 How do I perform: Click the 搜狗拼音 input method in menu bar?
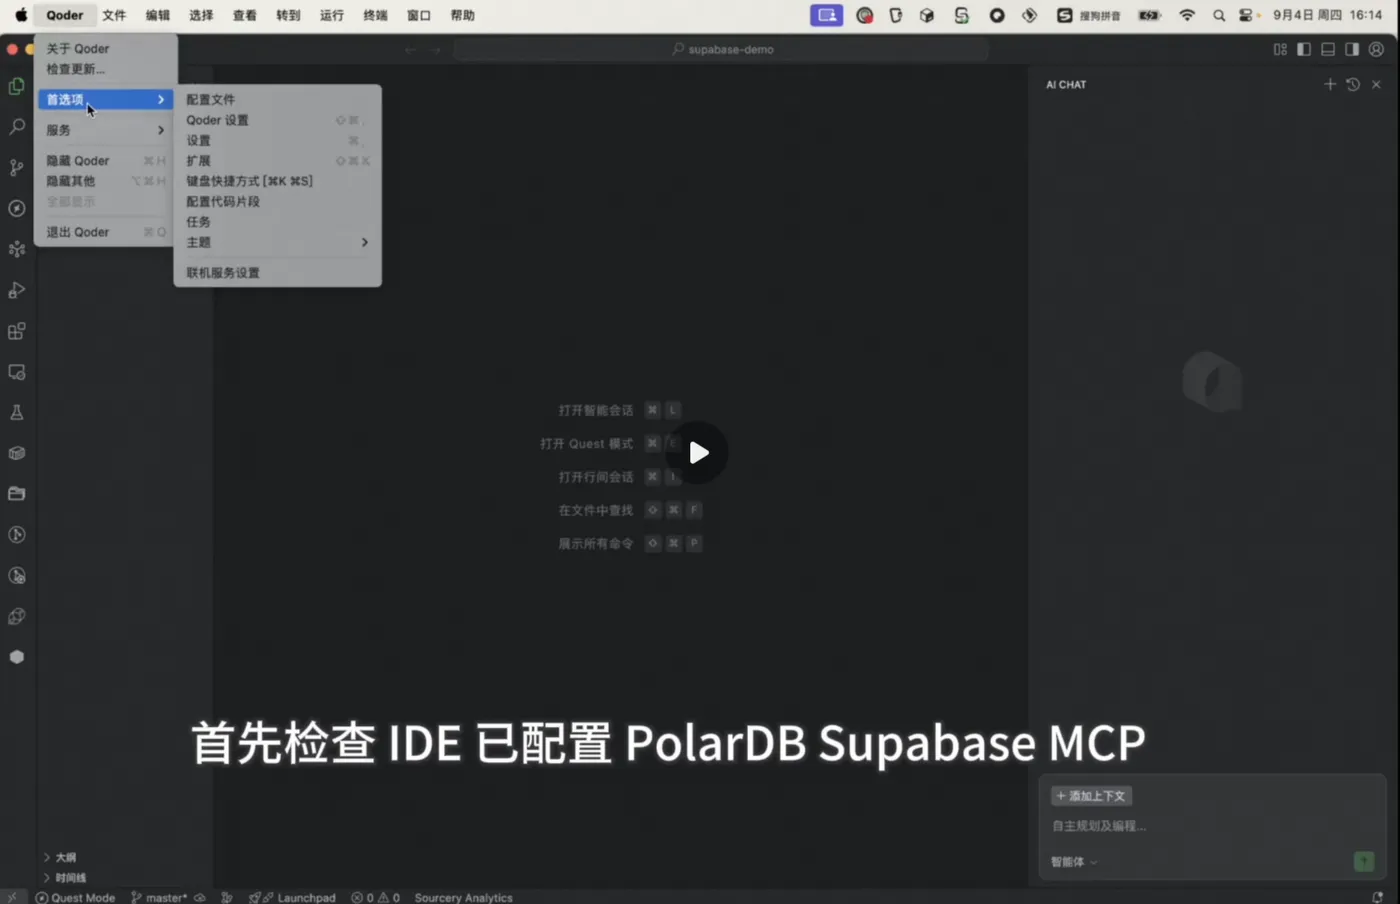1090,15
